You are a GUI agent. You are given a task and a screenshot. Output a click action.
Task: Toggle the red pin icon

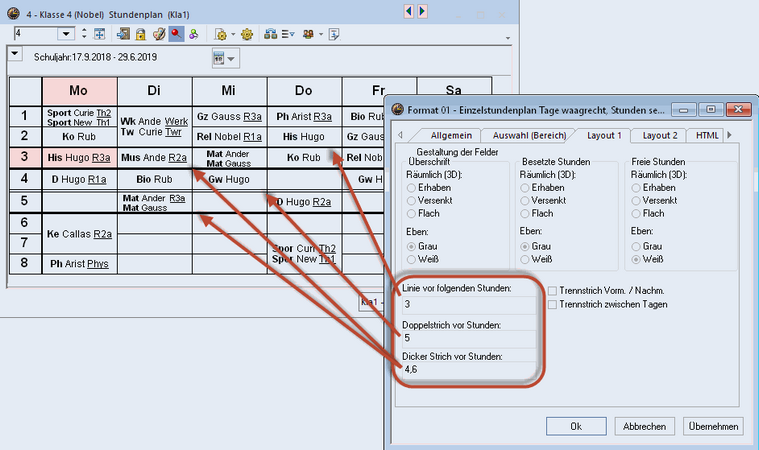click(176, 34)
